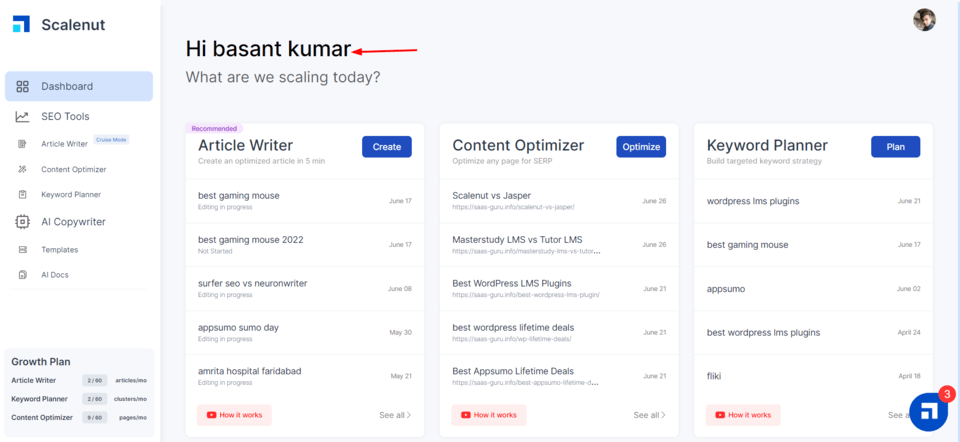Click the Content Optimizer sidebar icon

22,170
